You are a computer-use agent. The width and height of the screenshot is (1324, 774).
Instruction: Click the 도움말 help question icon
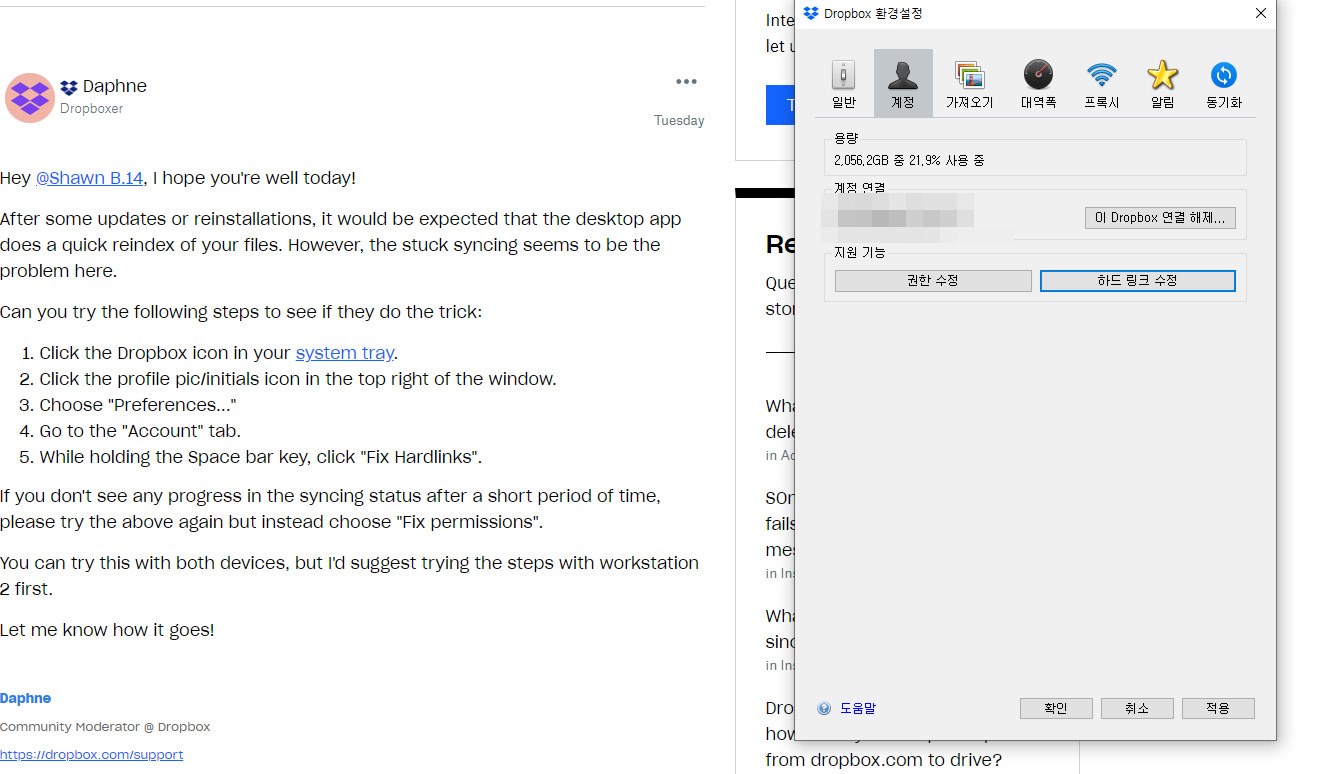pos(824,708)
